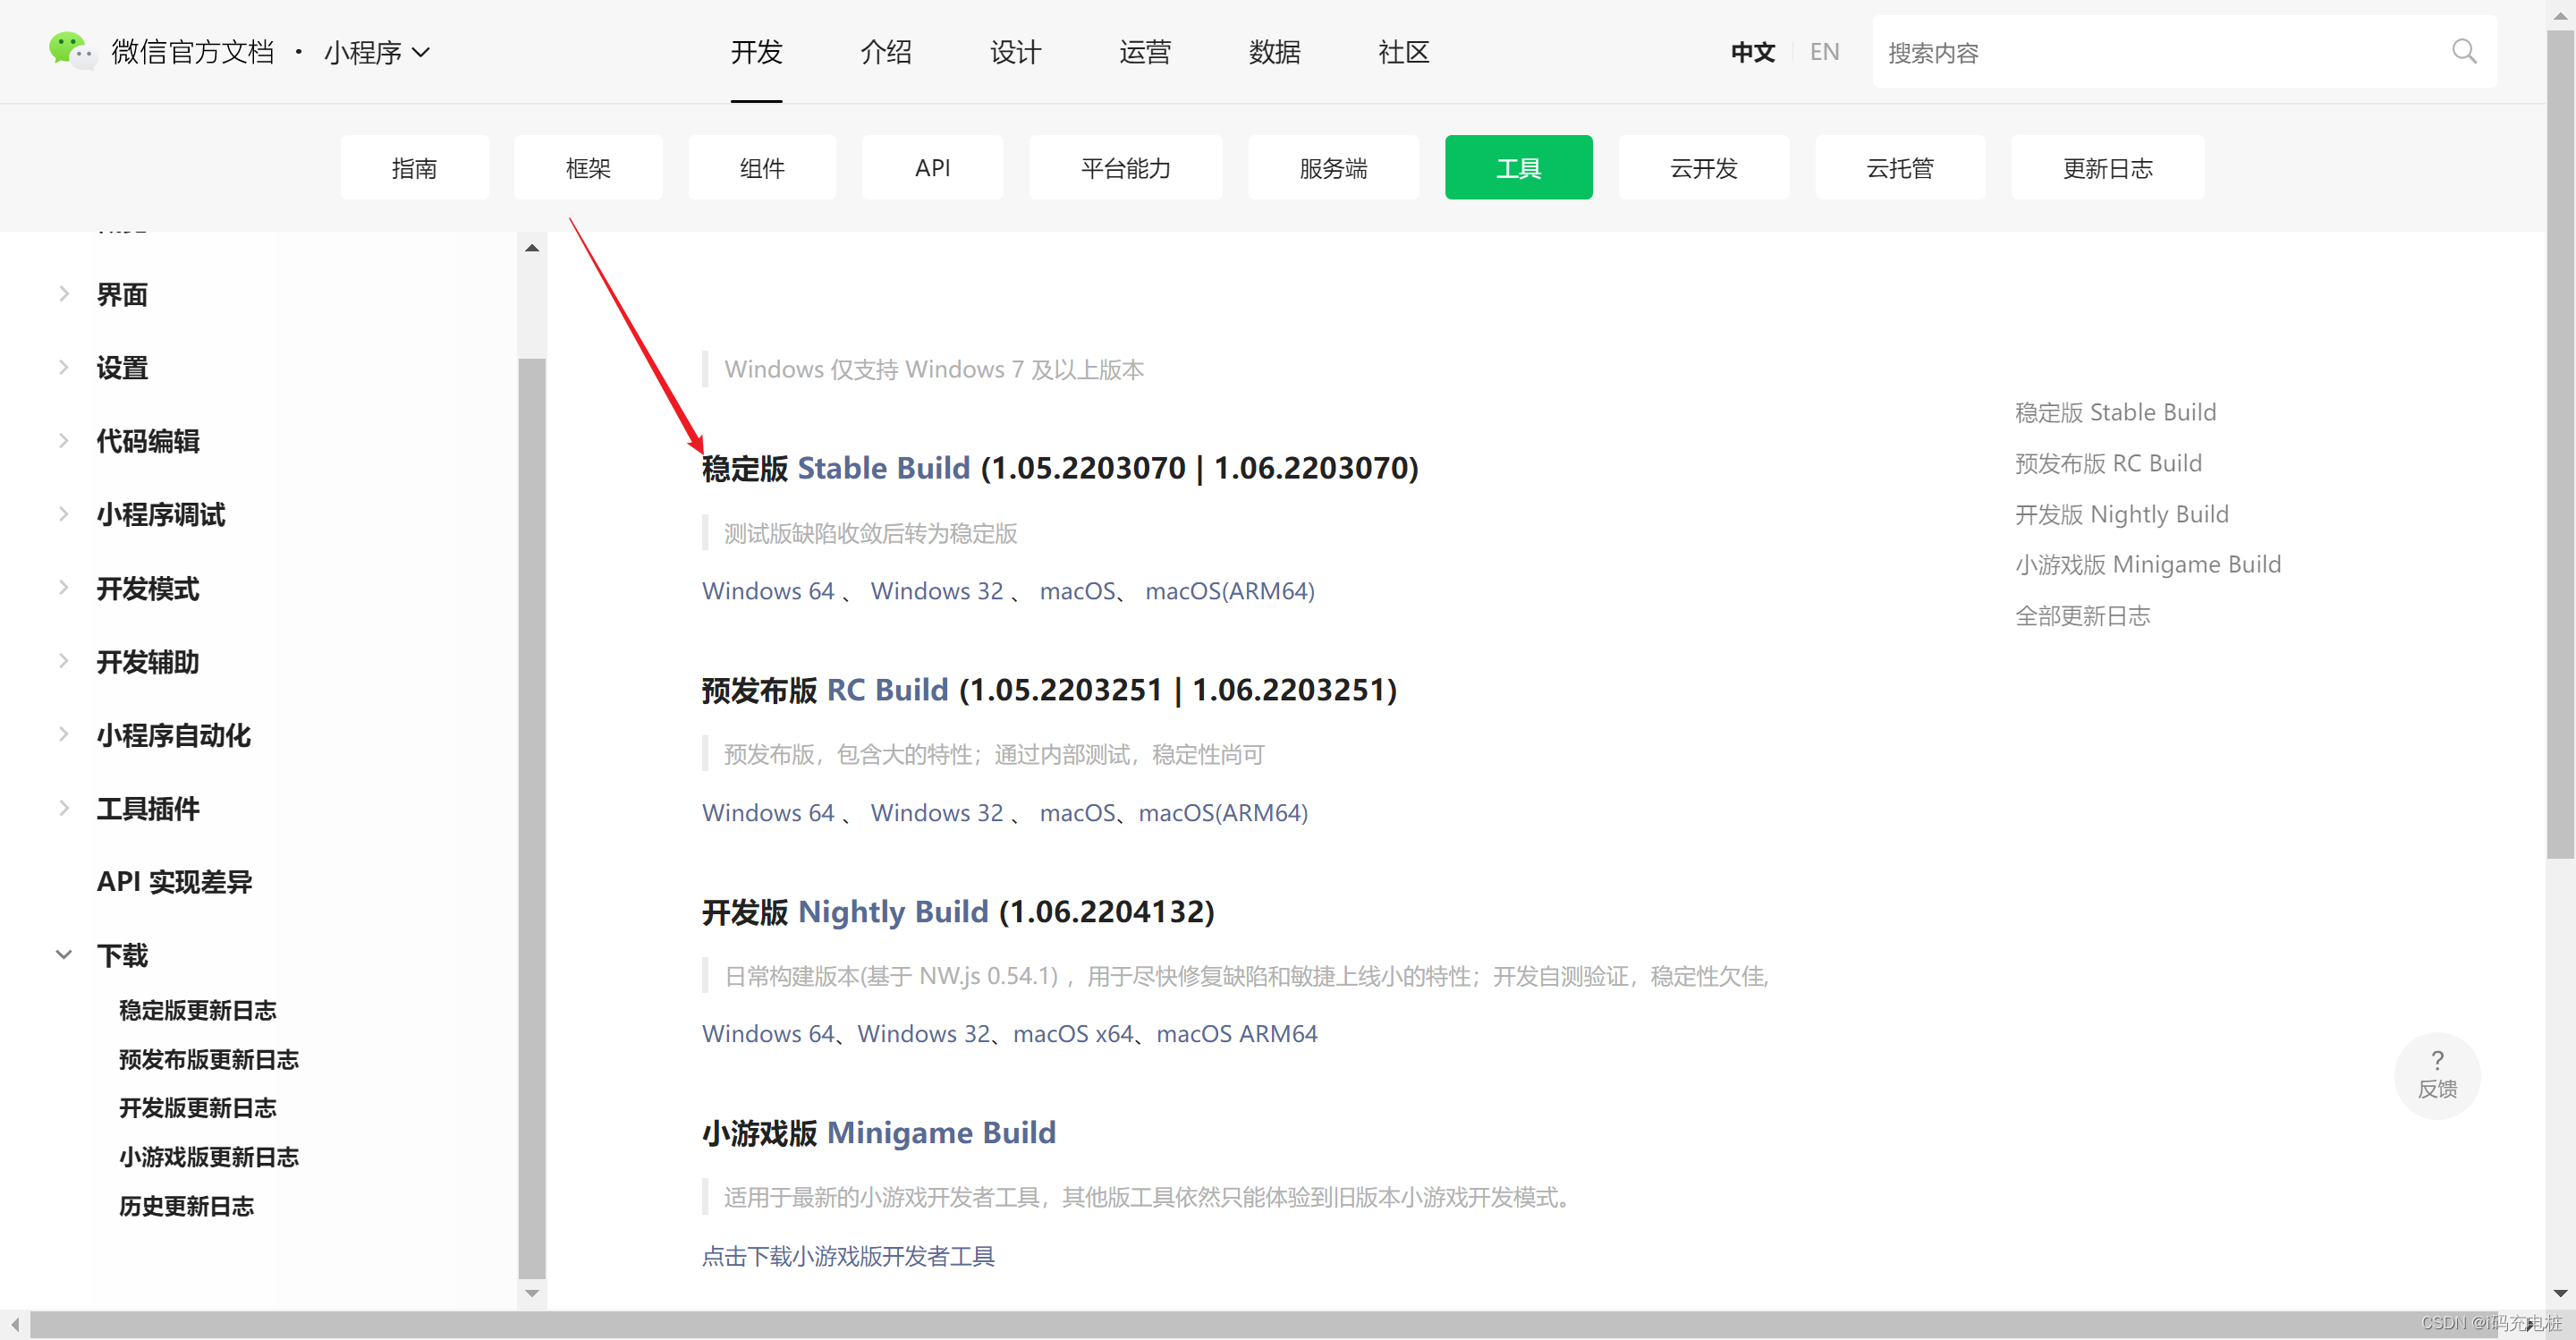Select the 平台能力 tab
Image resolution: width=2576 pixels, height=1340 pixels.
pyautogui.click(x=1125, y=167)
